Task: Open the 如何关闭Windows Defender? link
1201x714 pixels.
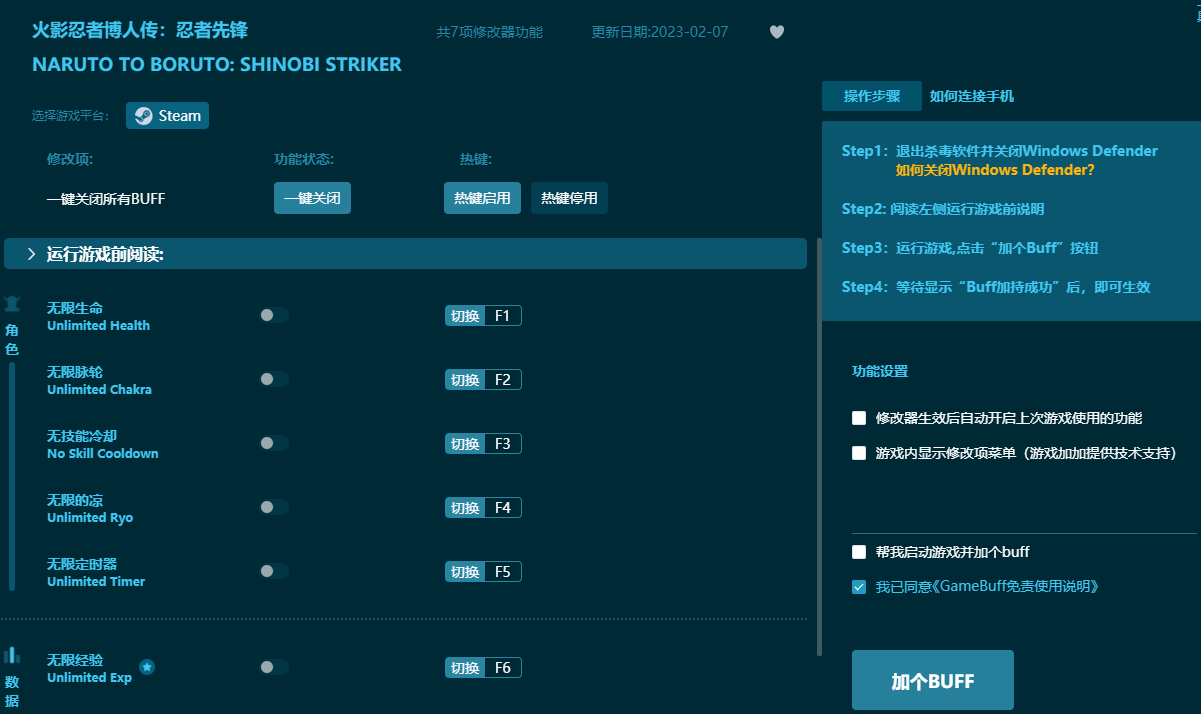Action: click(x=995, y=170)
